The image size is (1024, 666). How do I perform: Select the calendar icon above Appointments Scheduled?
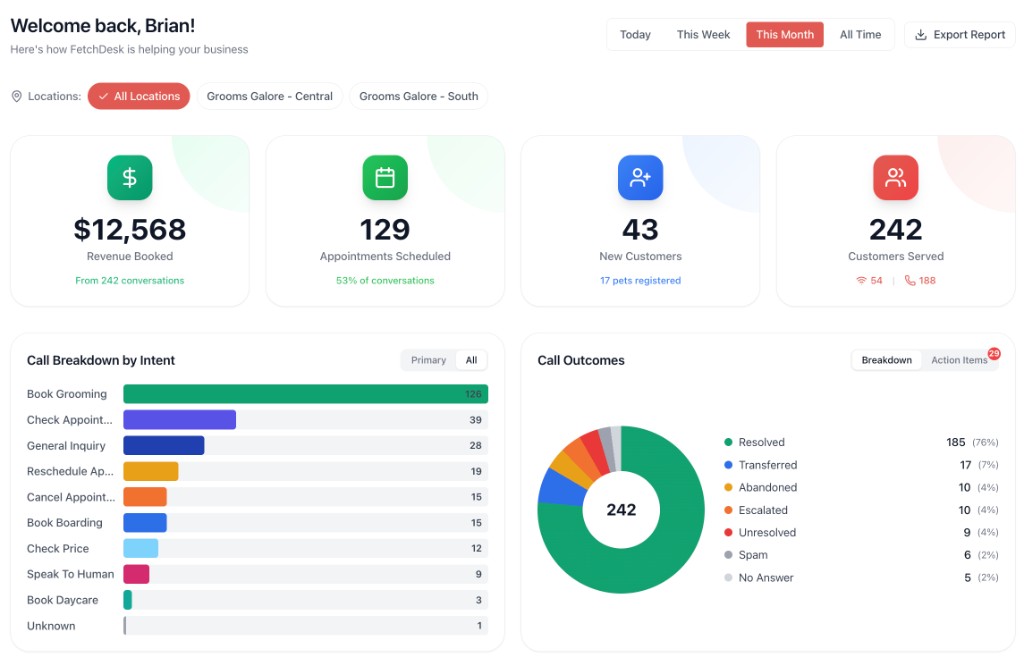pos(384,177)
